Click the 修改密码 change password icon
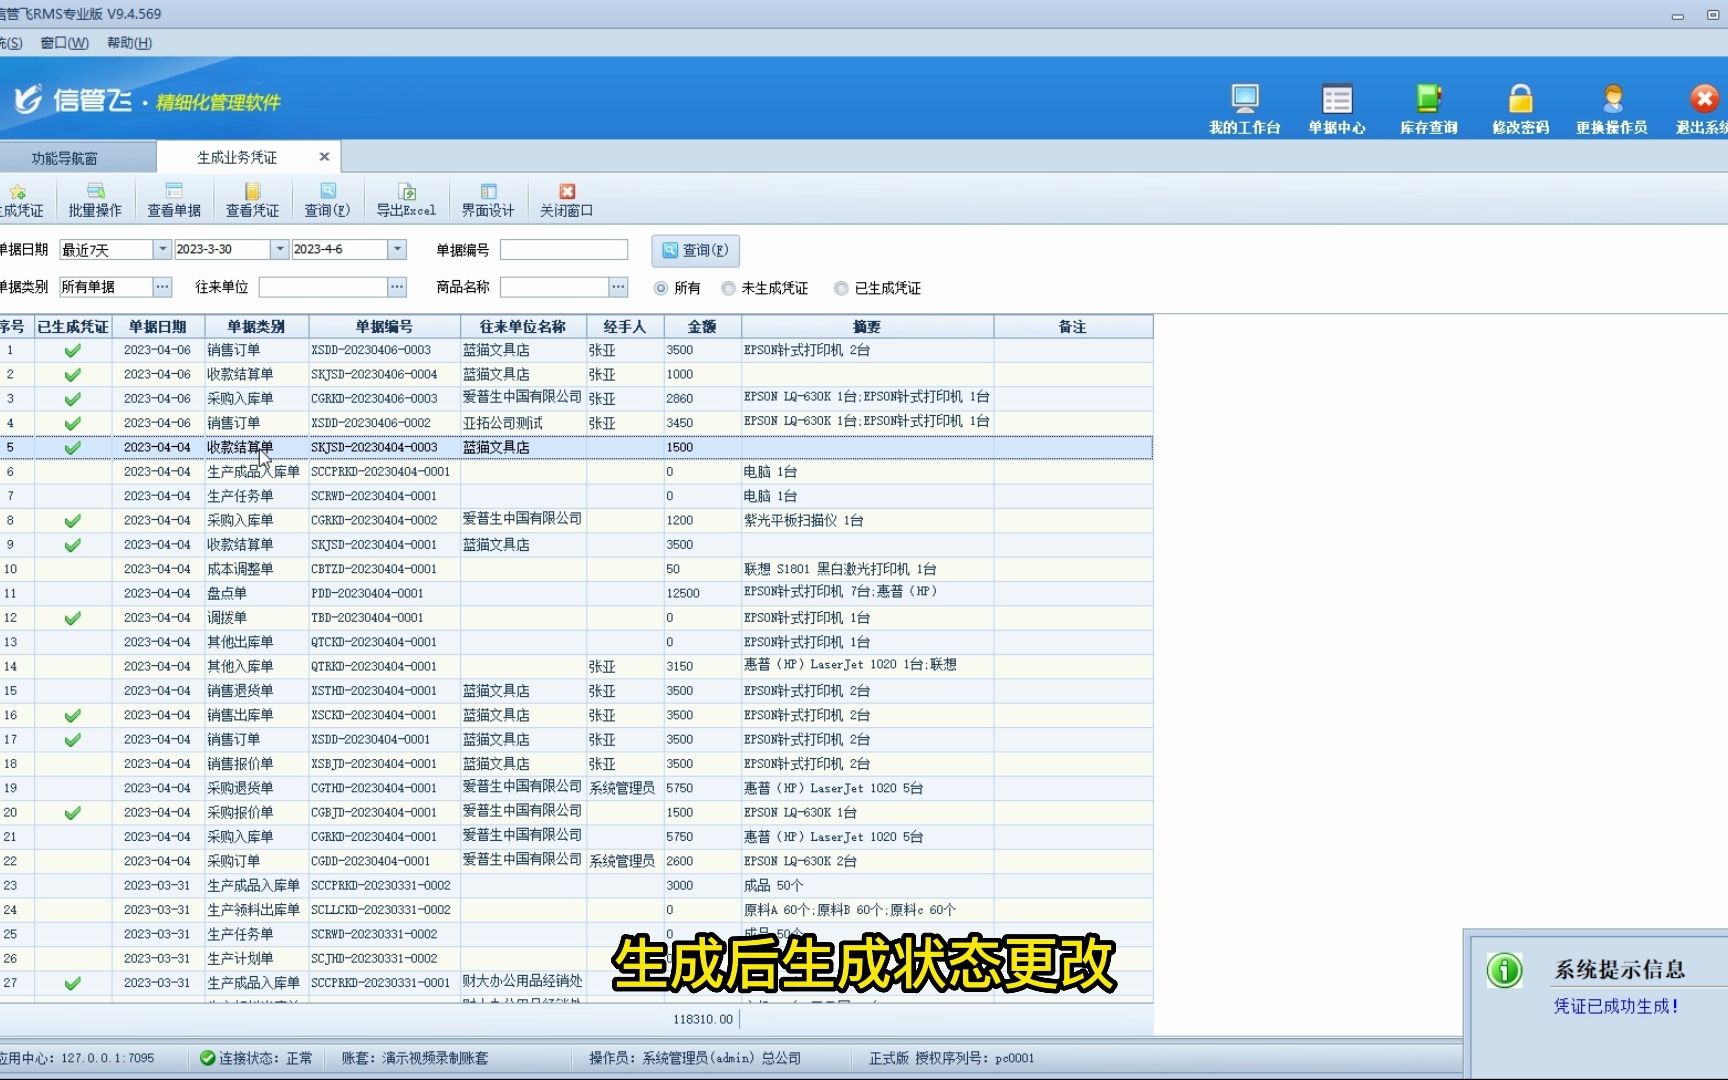Screen dimensions: 1728x1080 1519,105
